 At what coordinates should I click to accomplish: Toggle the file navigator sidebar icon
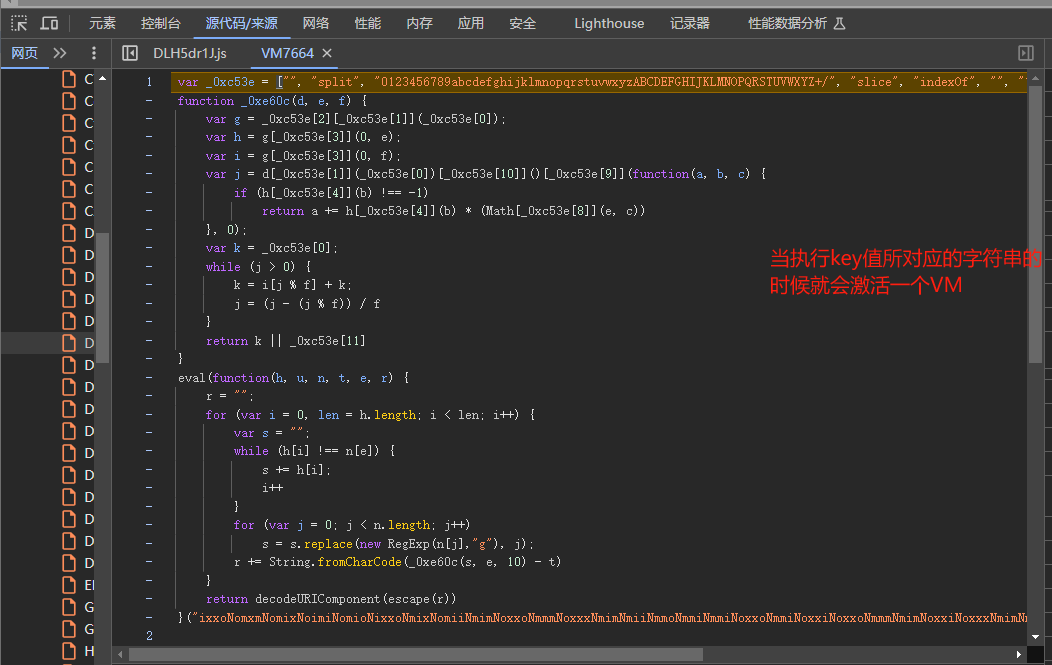click(x=129, y=53)
